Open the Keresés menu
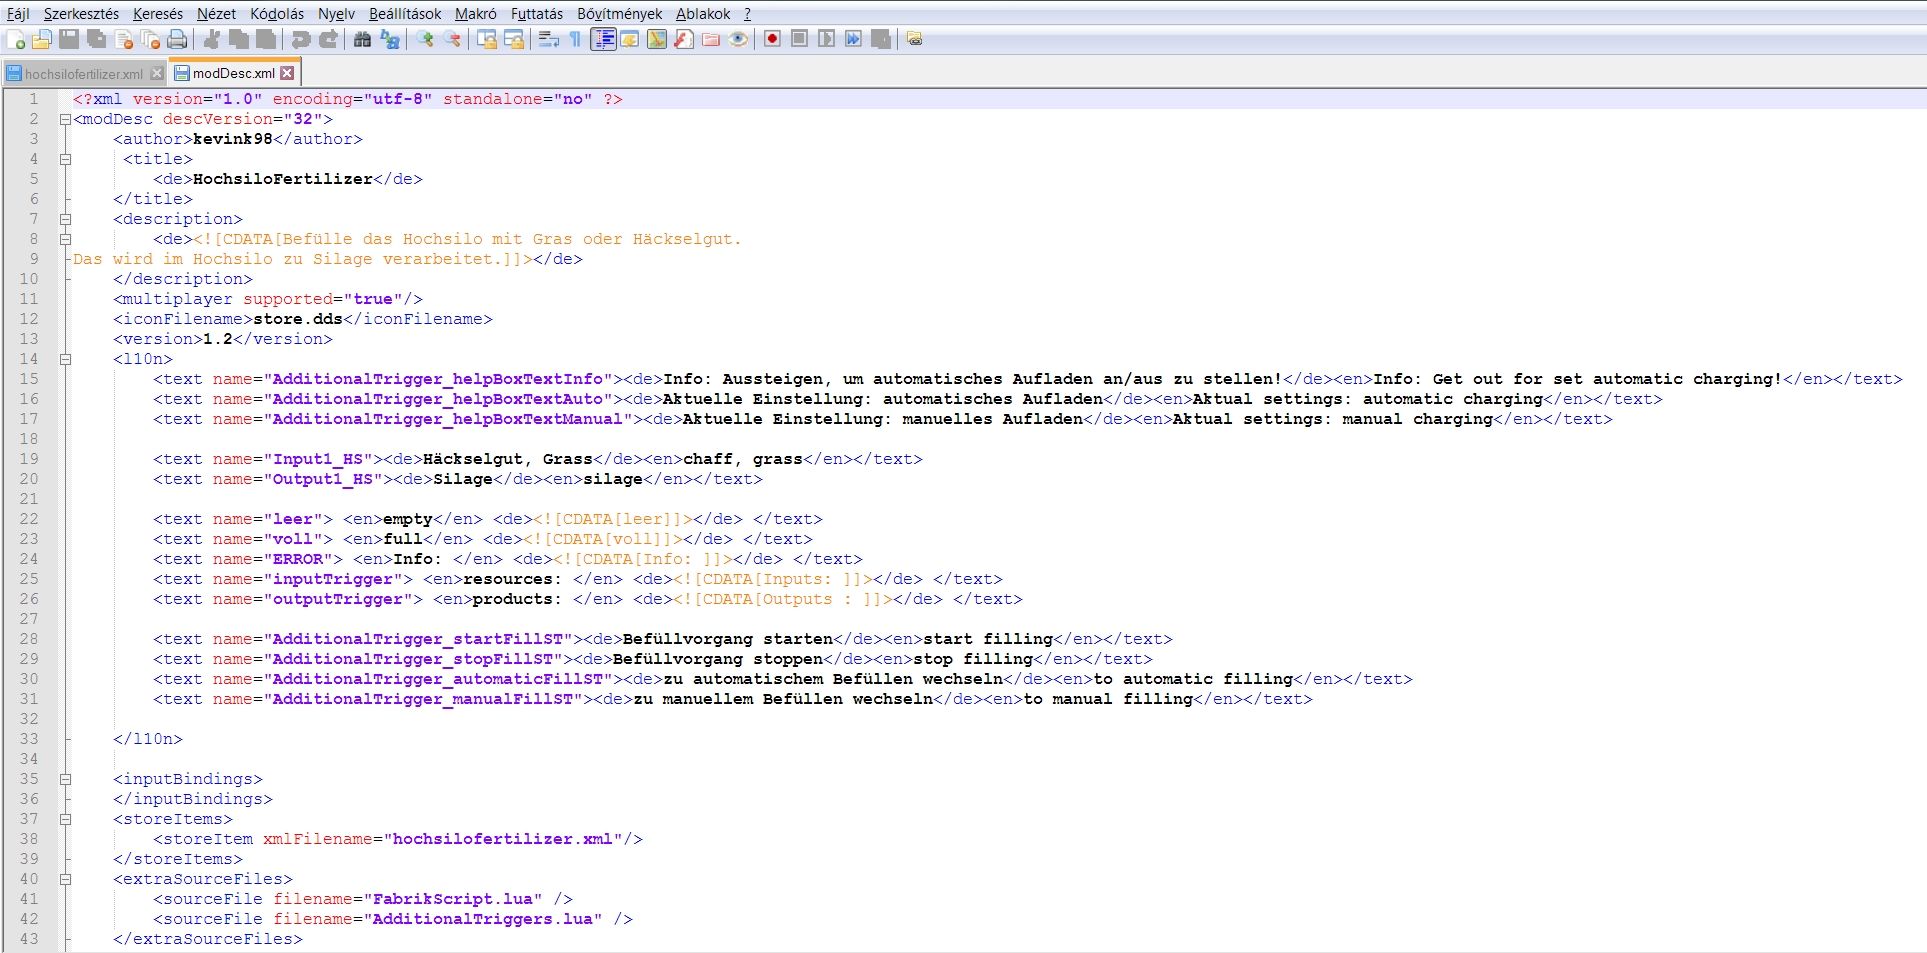1927x953 pixels. [157, 14]
